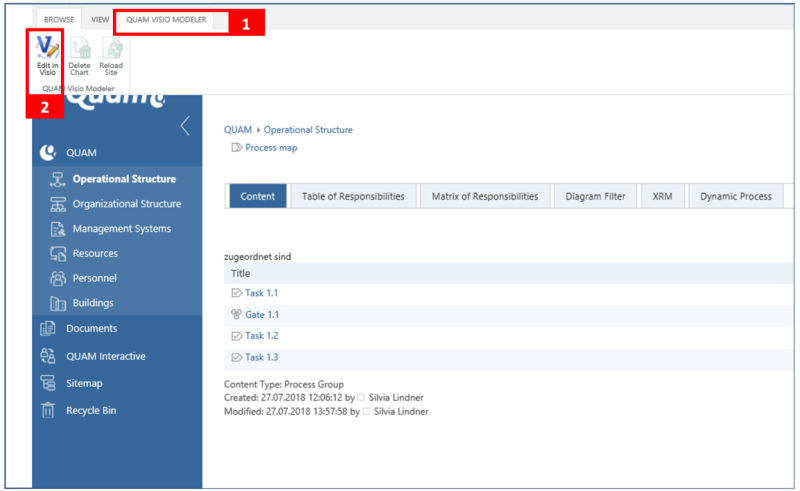This screenshot has width=800, height=491.
Task: Open the Matrix of Responsibilities tab
Action: coord(484,196)
